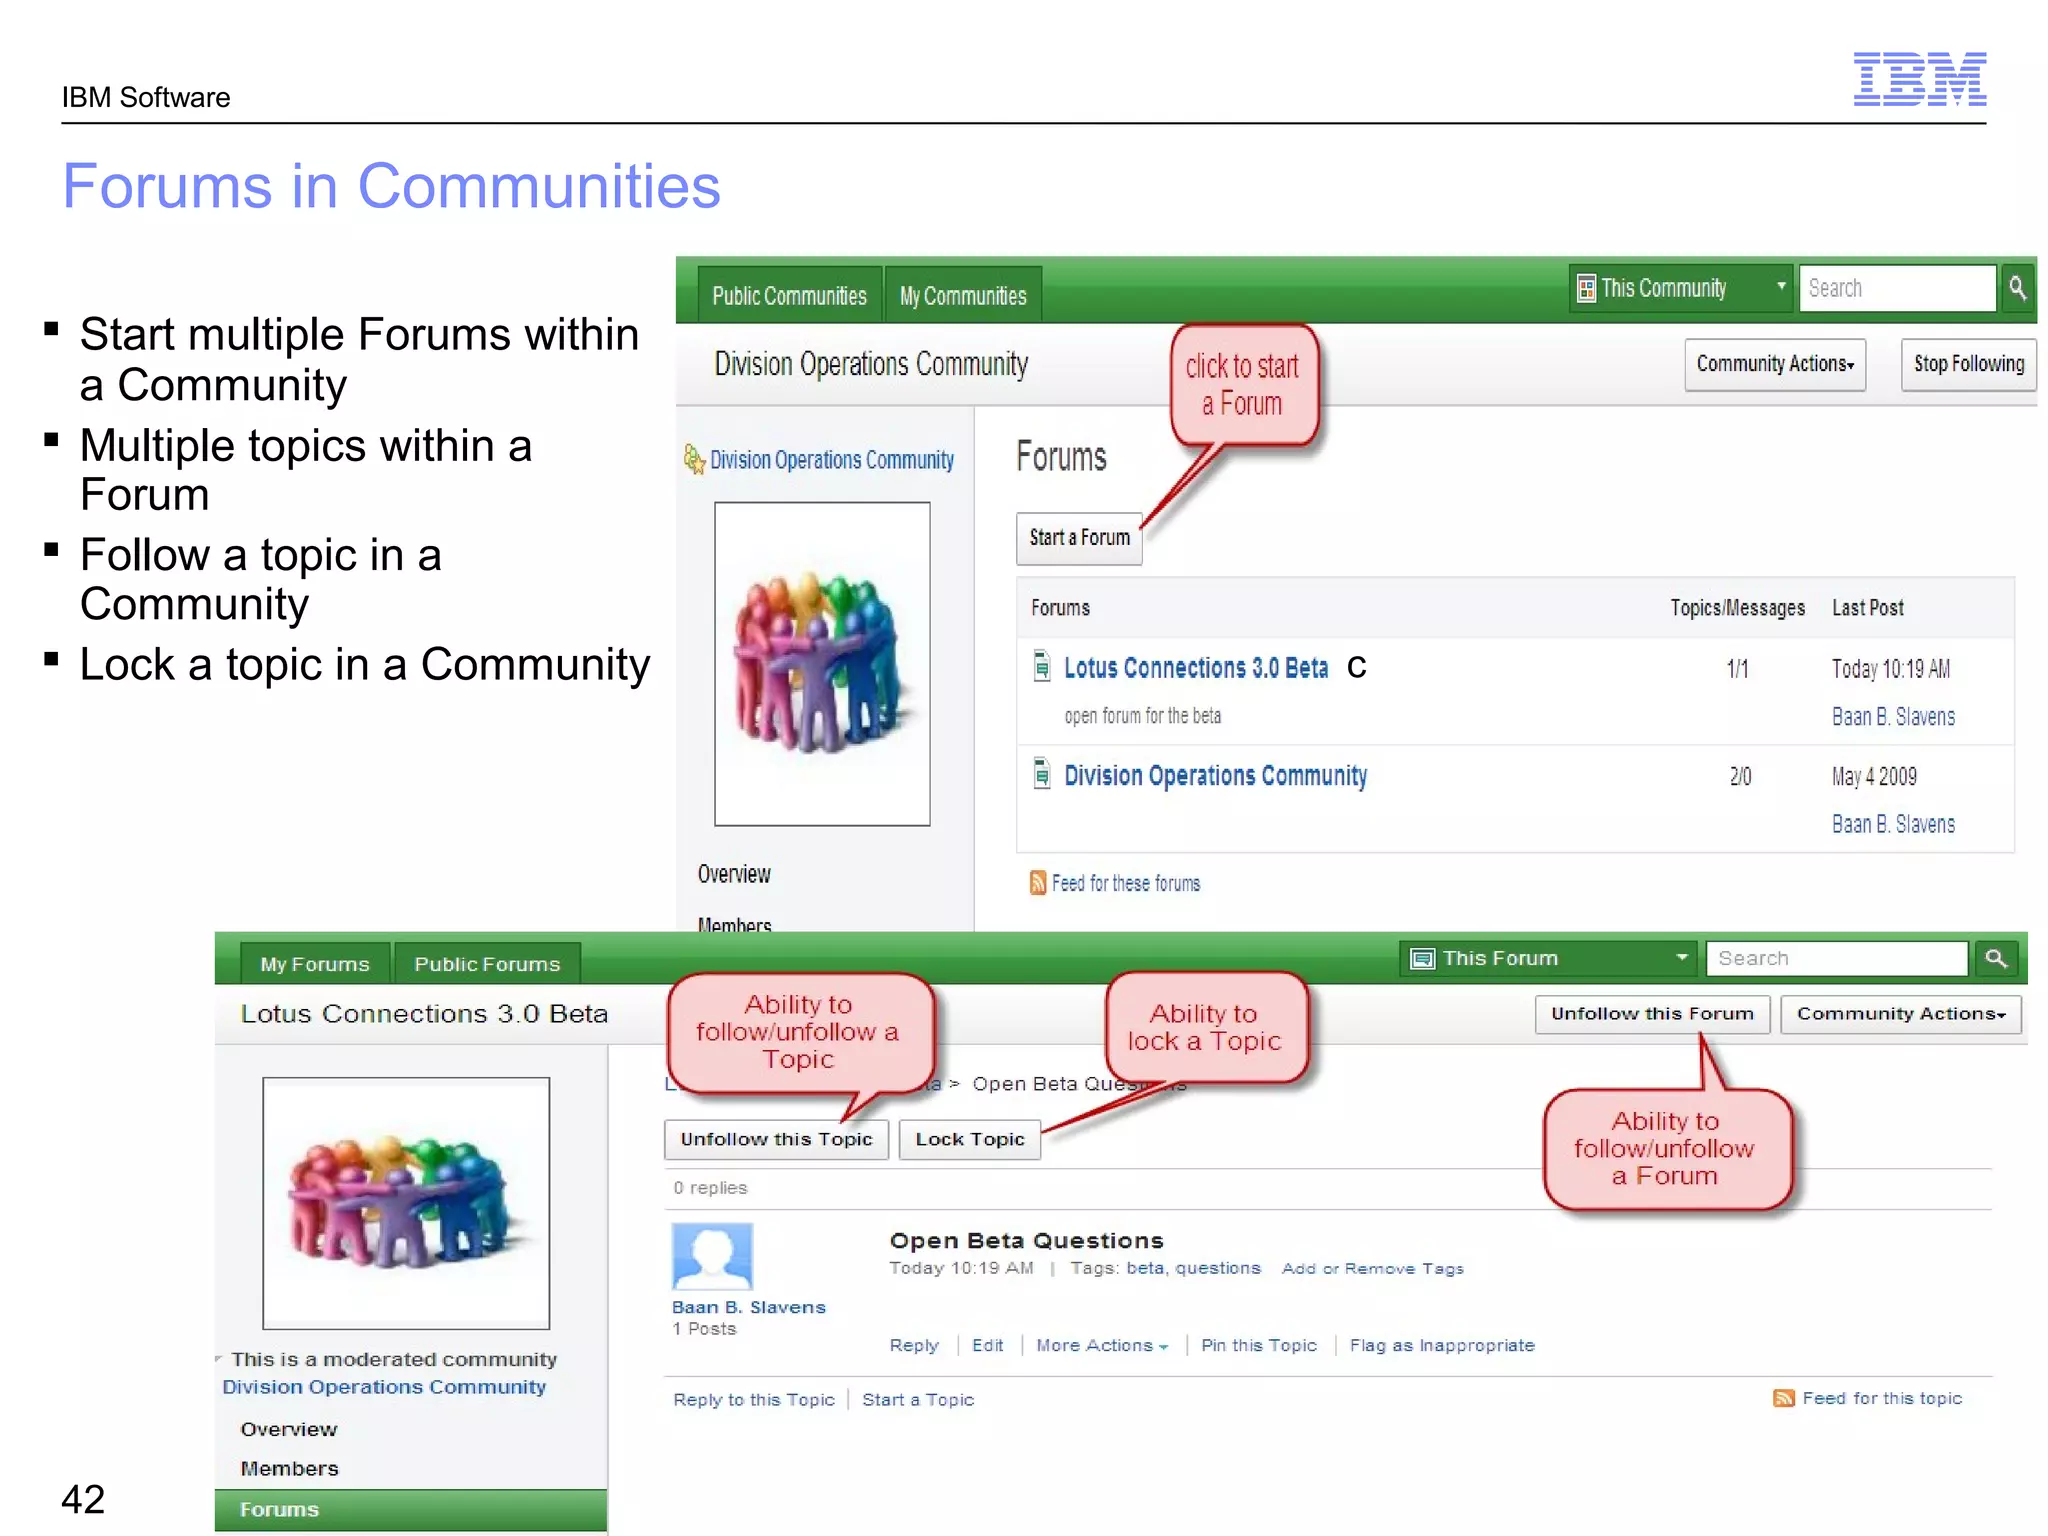The image size is (2048, 1536).
Task: Click Start a Topic link
Action: coord(918,1400)
